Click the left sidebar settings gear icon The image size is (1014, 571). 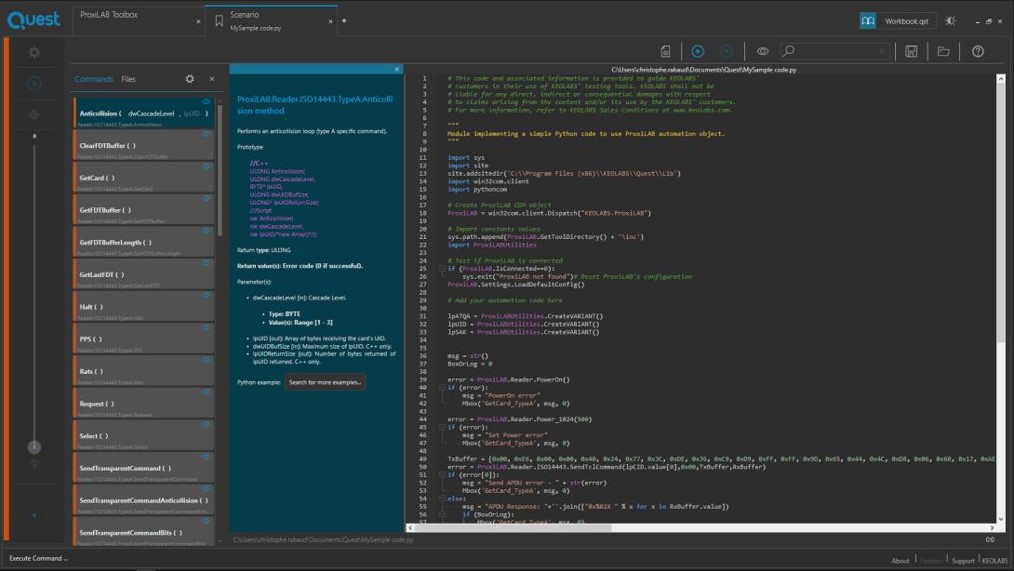[x=34, y=52]
